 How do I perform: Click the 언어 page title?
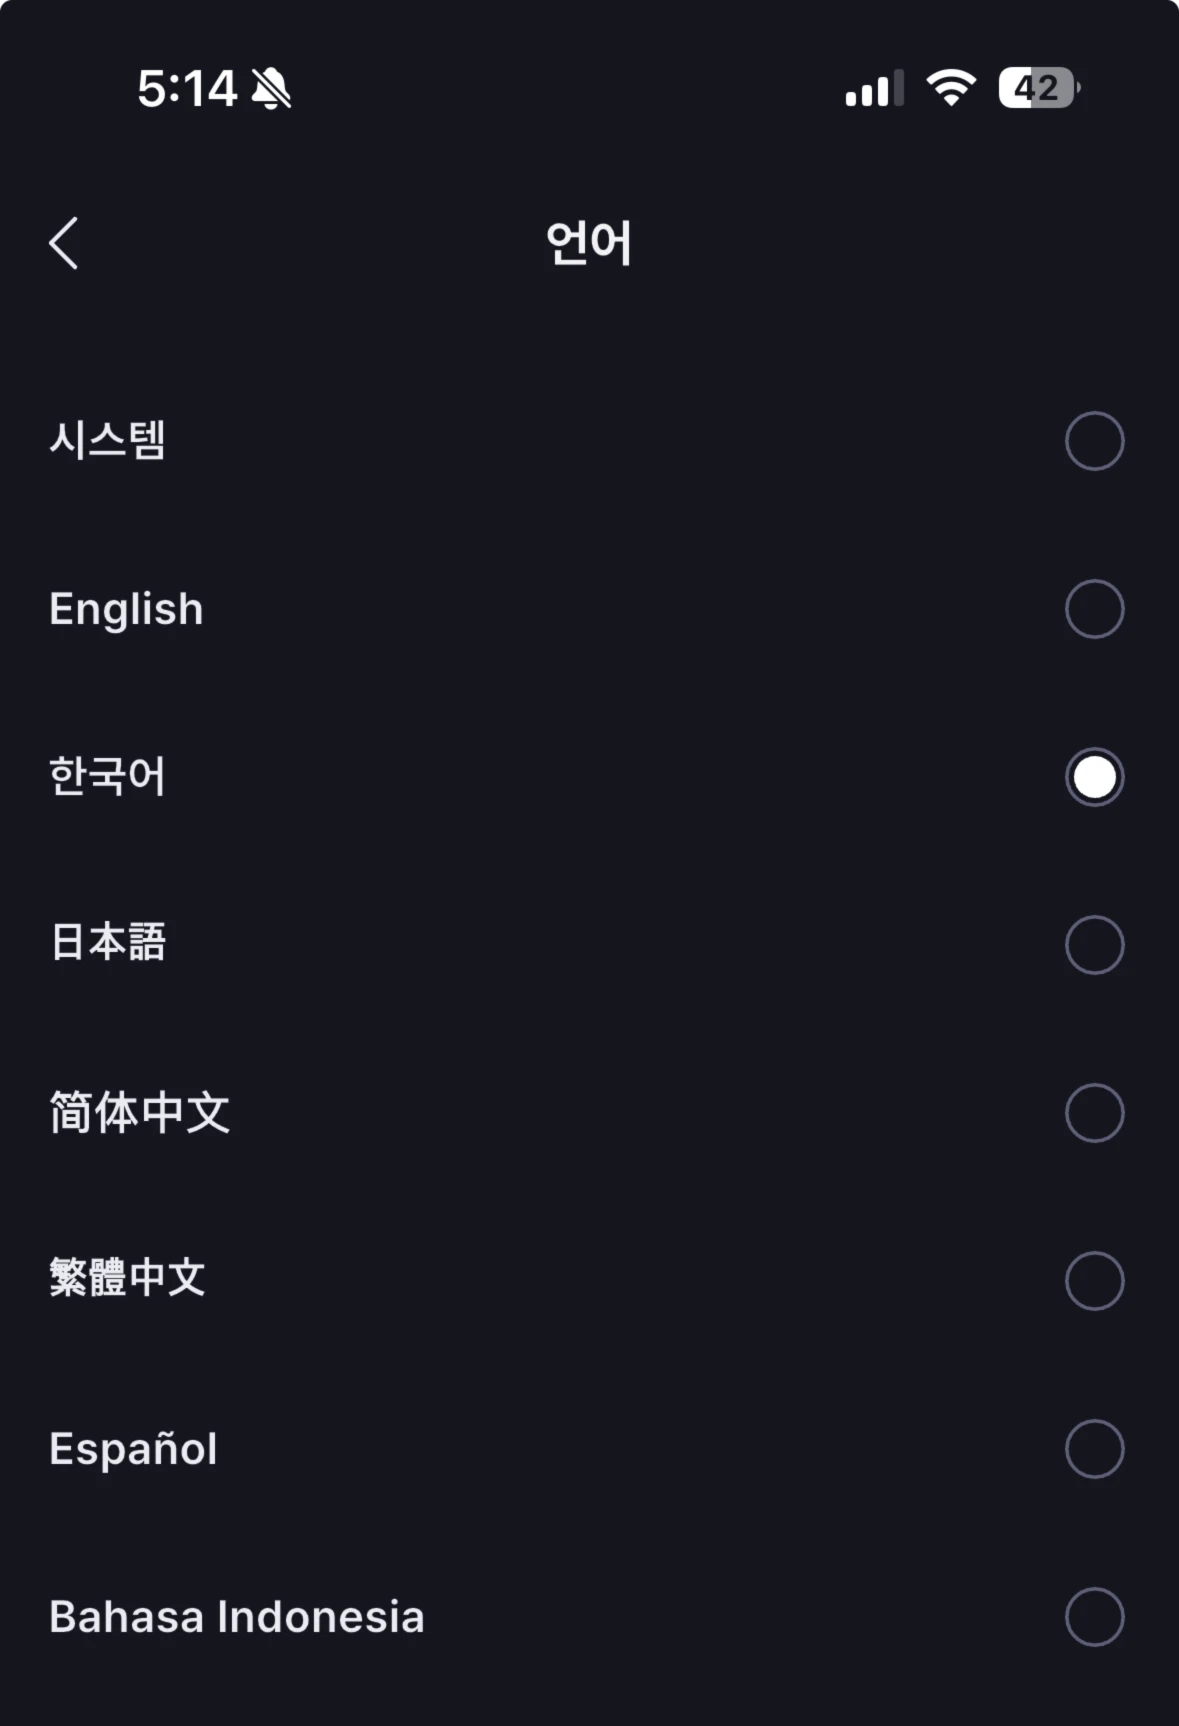pyautogui.click(x=589, y=243)
